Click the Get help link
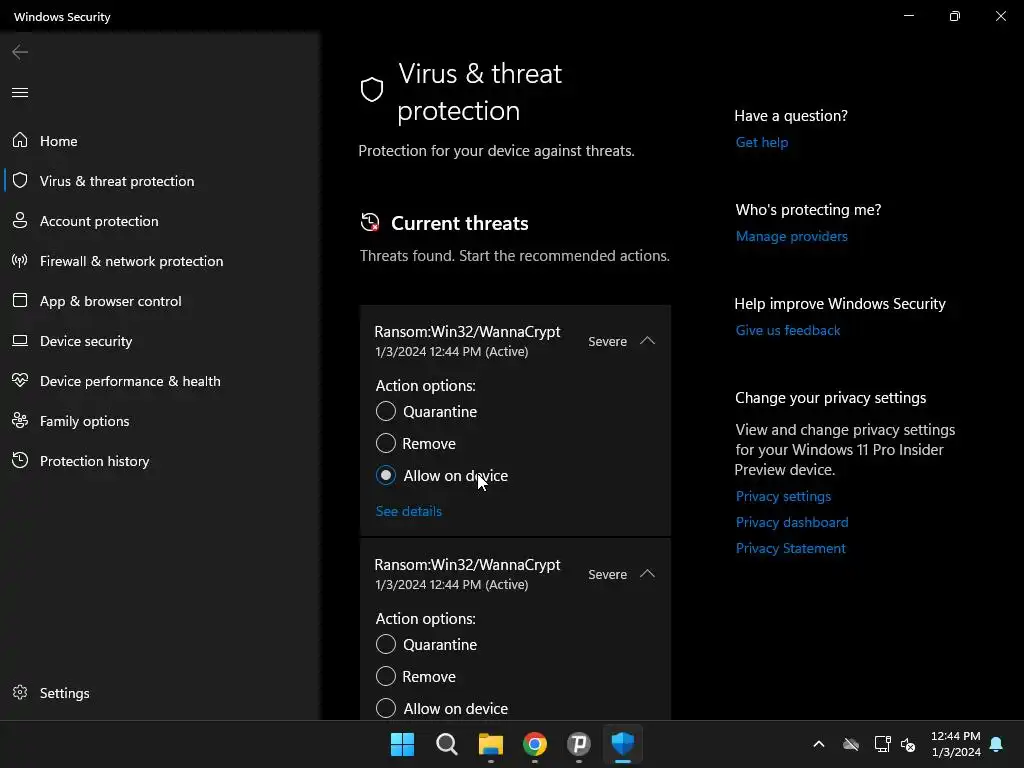 761,142
